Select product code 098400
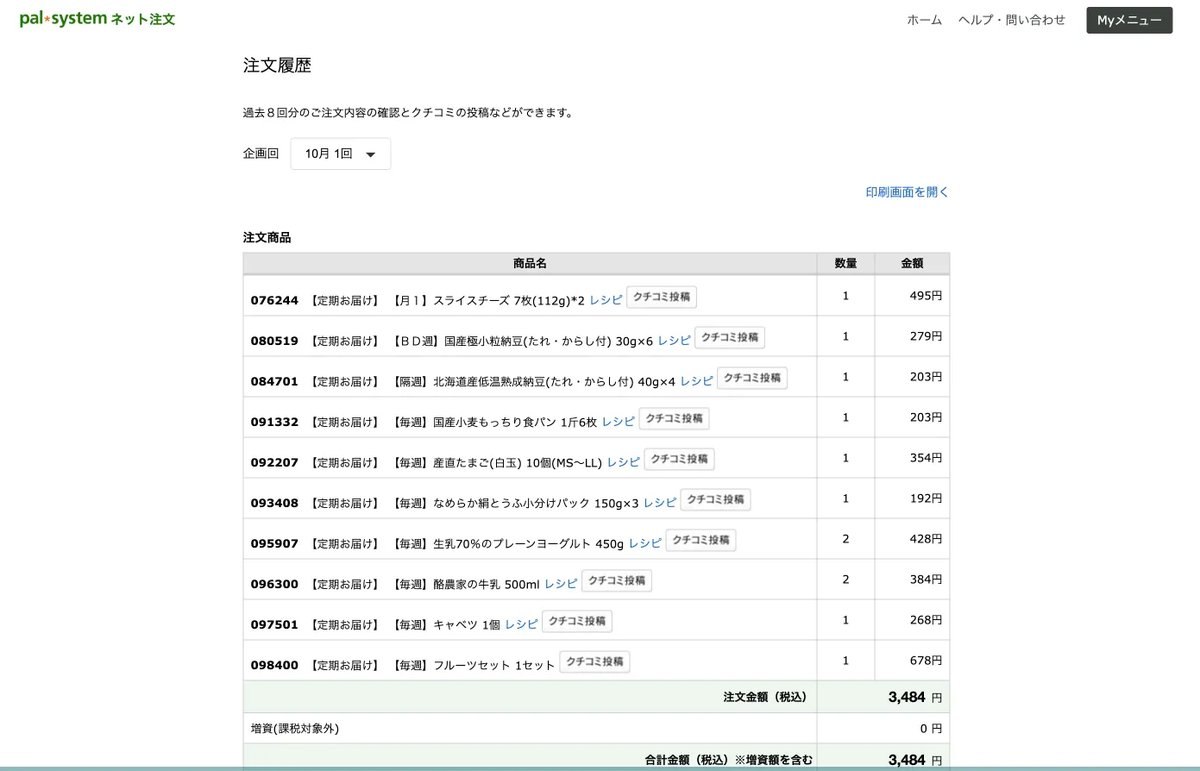This screenshot has height=771, width=1200. pos(274,664)
